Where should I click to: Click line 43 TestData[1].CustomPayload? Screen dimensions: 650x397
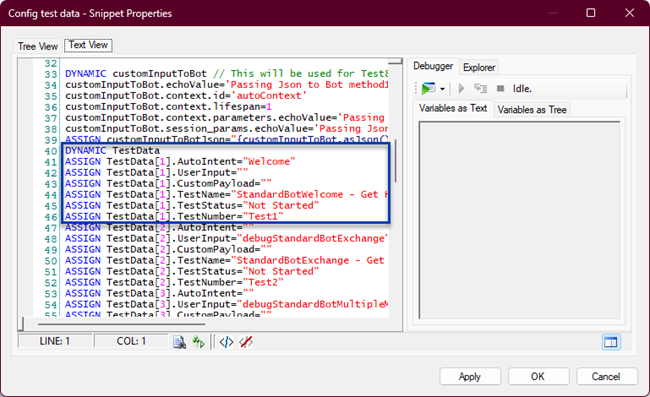pos(168,184)
